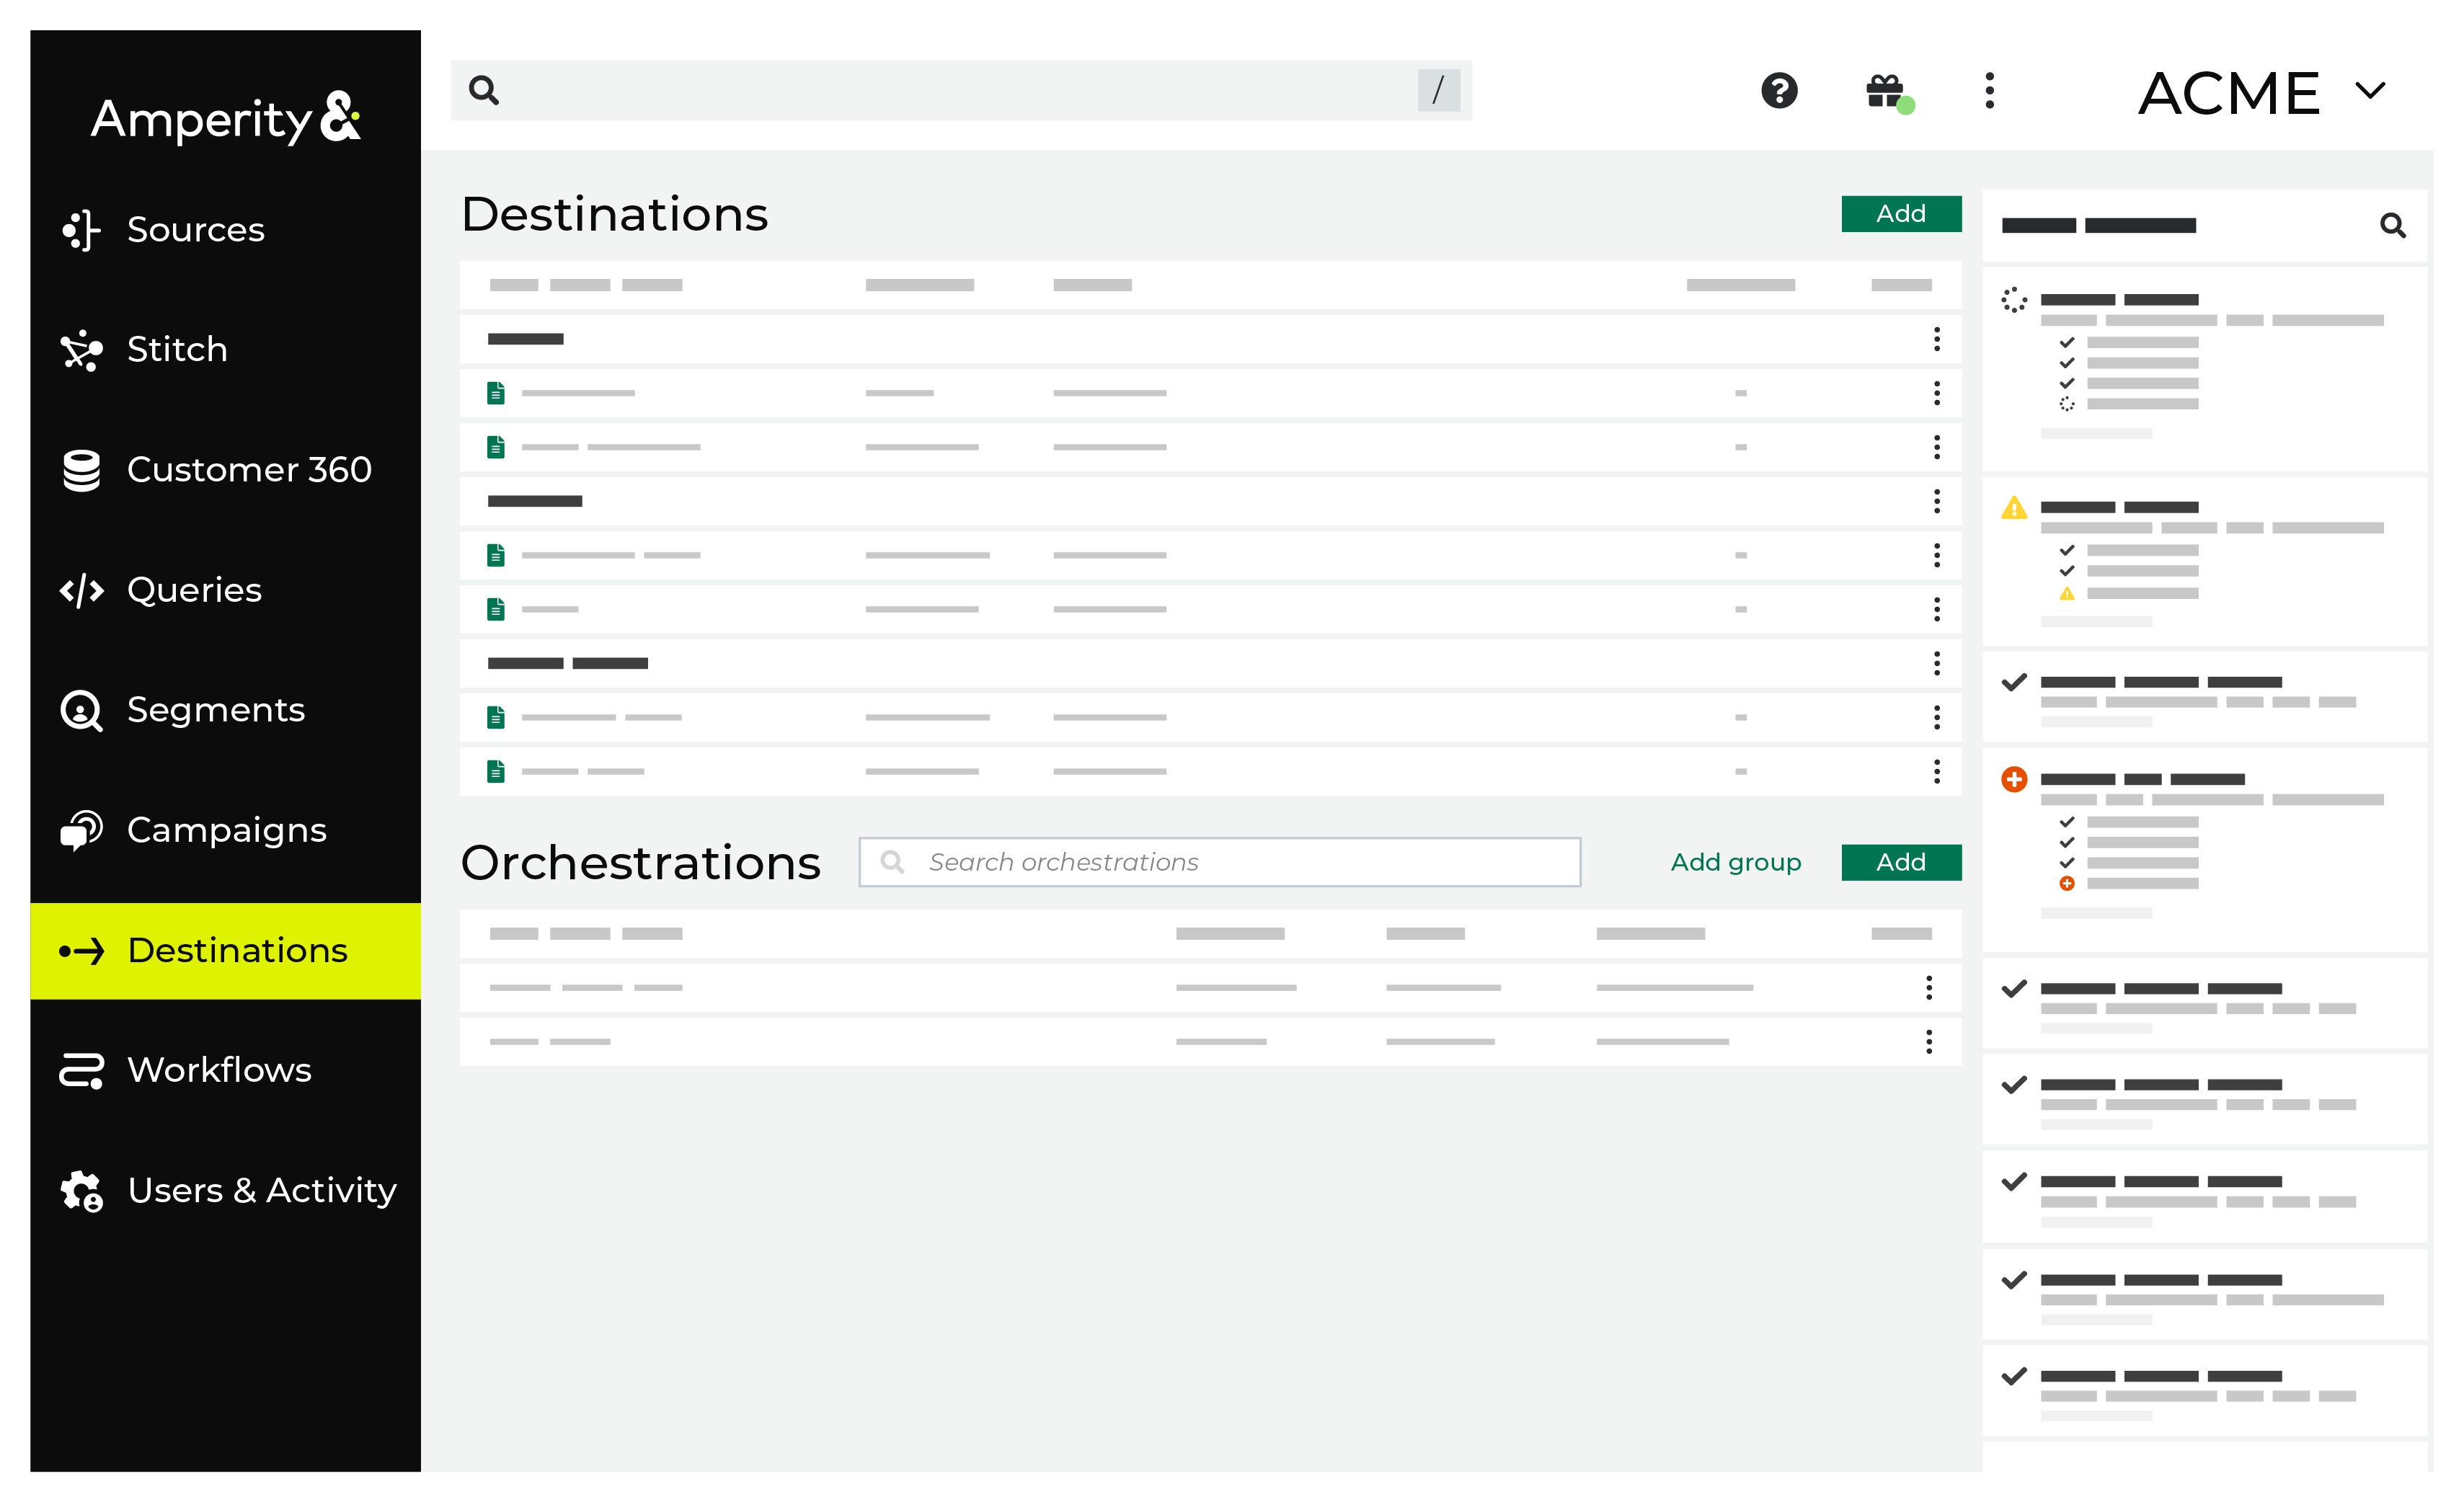Image resolution: width=2464 pixels, height=1502 pixels.
Task: Click Add button beside Orchestrations heading
Action: coord(1901,862)
